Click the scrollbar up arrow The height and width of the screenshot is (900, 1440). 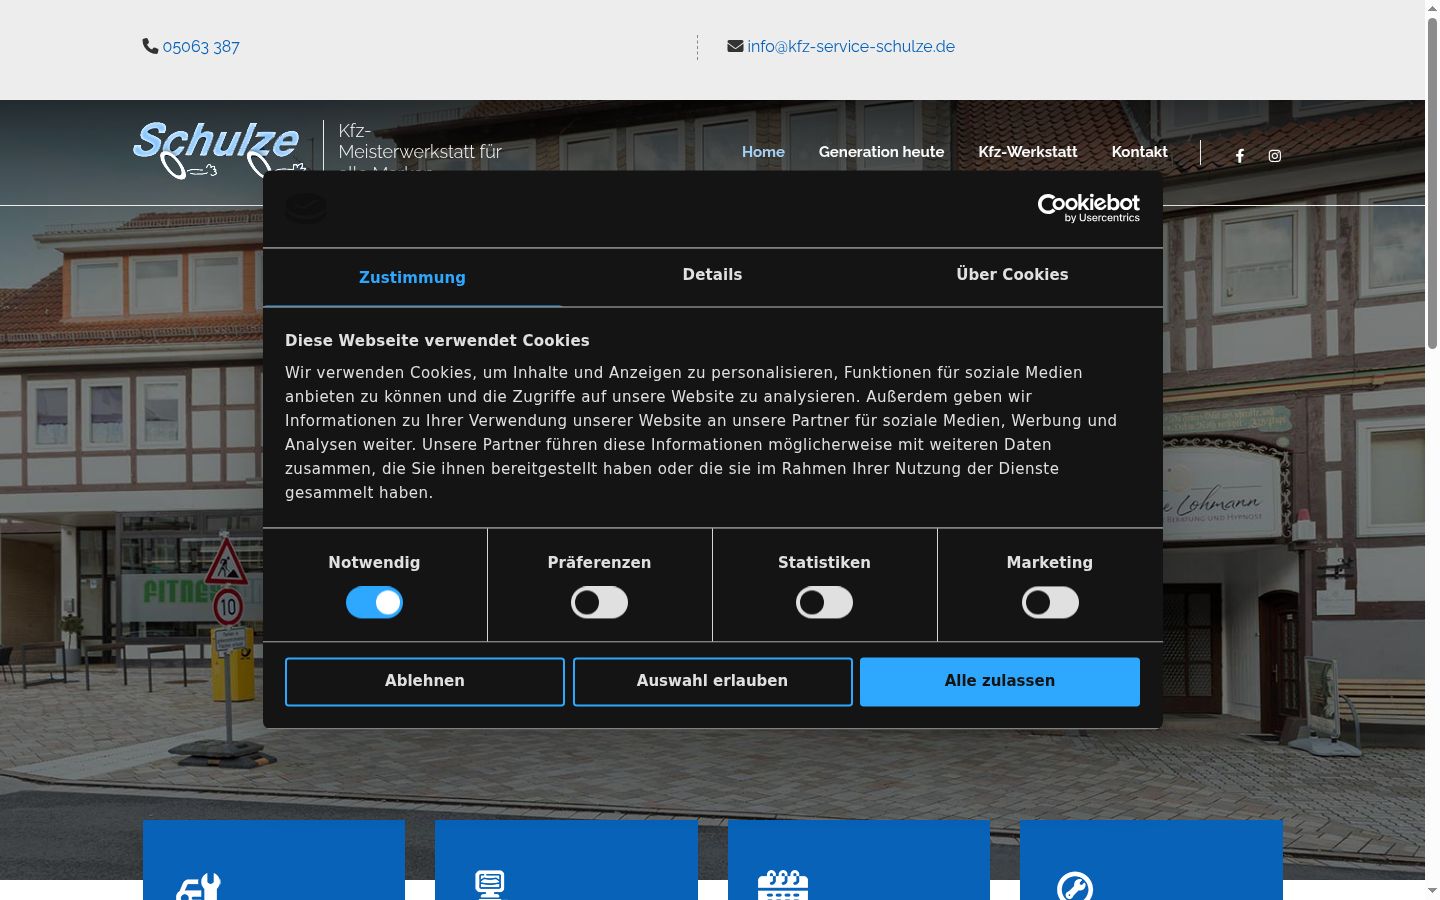(x=1432, y=7)
